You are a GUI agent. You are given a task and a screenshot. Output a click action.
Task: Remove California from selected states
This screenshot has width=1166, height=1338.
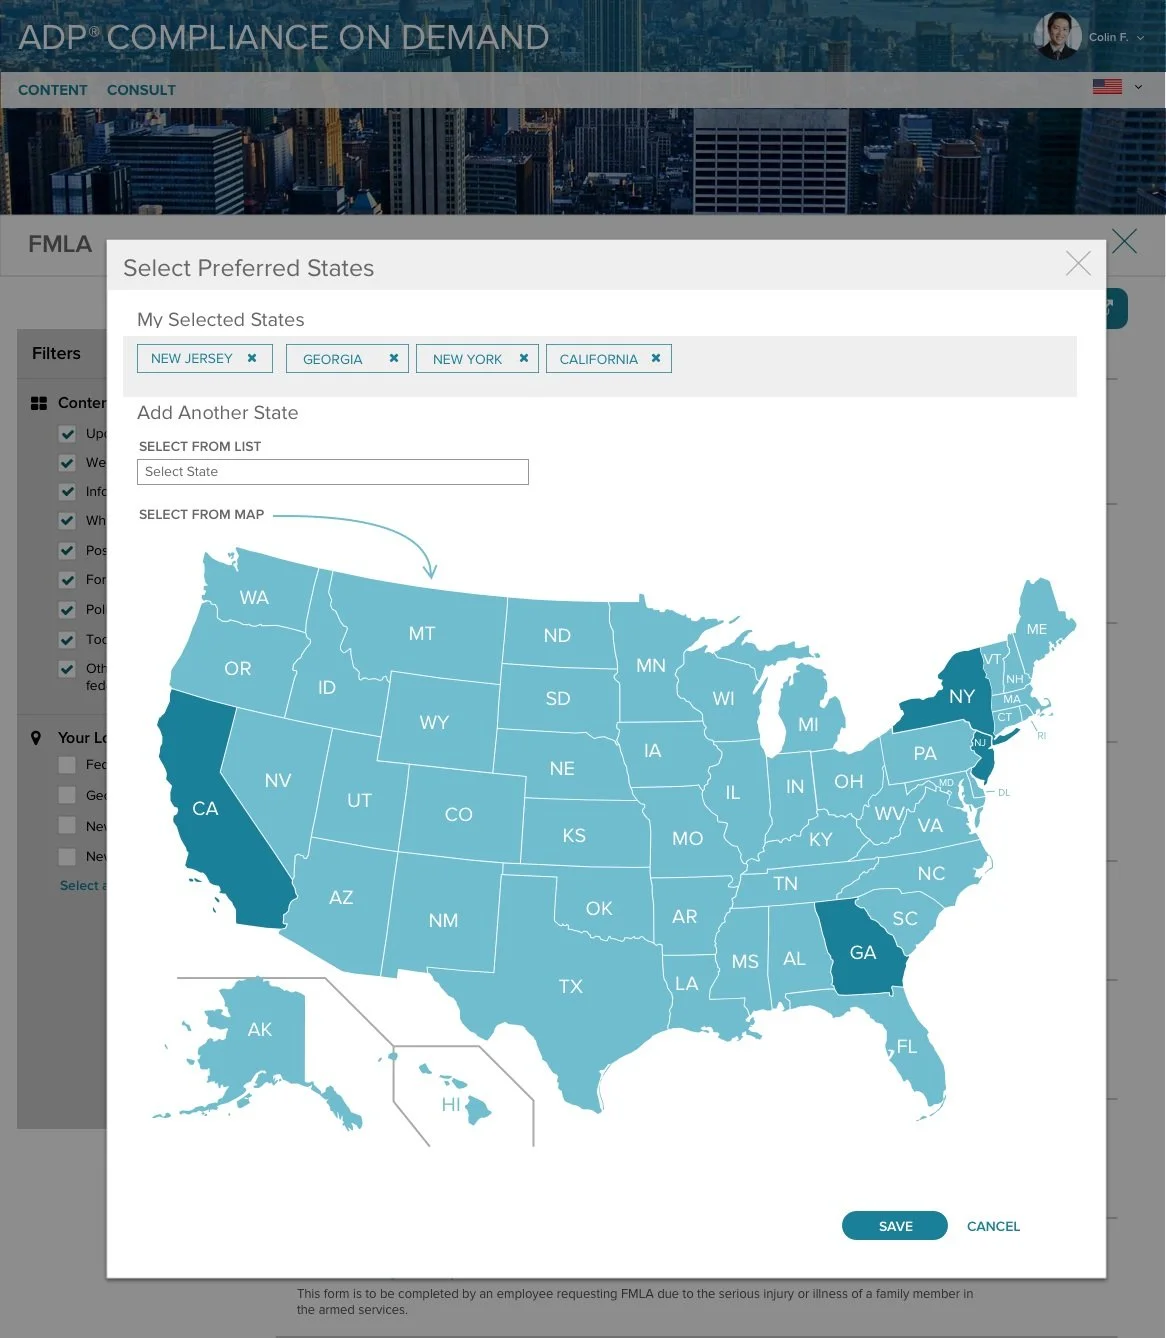coord(656,358)
